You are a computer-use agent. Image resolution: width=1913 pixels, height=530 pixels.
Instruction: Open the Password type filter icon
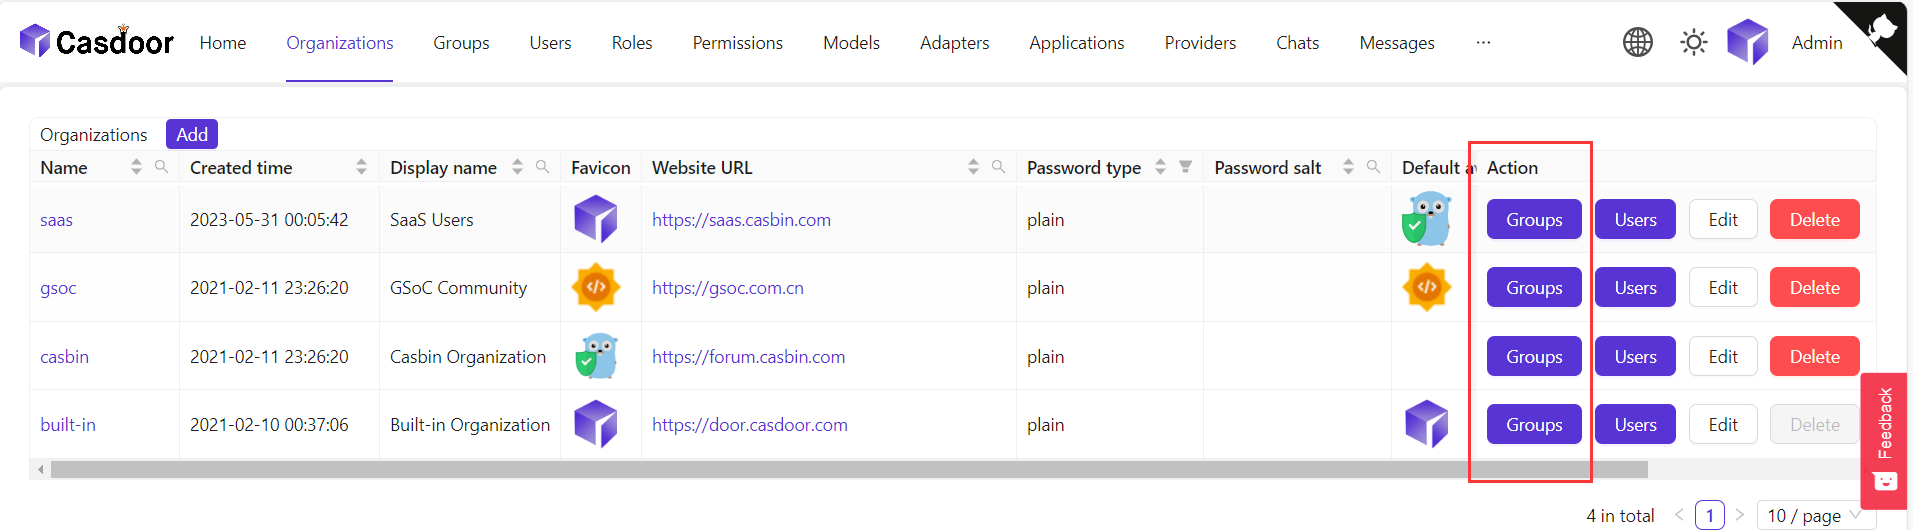click(1185, 167)
